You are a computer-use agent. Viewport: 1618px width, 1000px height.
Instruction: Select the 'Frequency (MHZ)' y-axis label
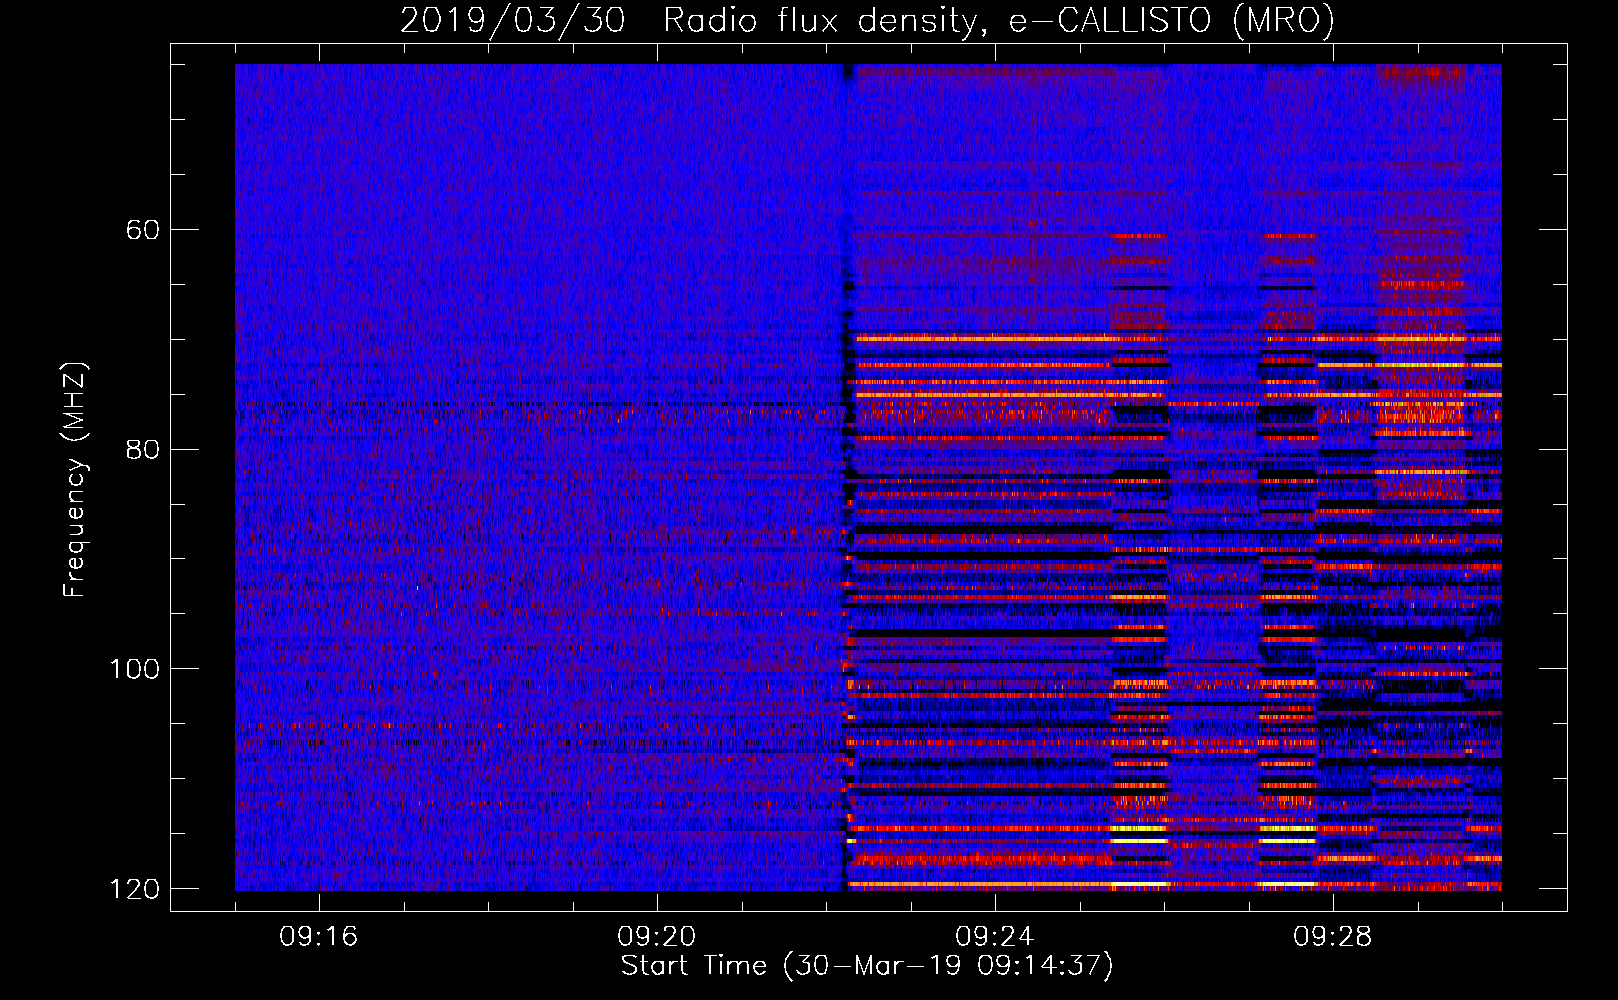coord(75,480)
